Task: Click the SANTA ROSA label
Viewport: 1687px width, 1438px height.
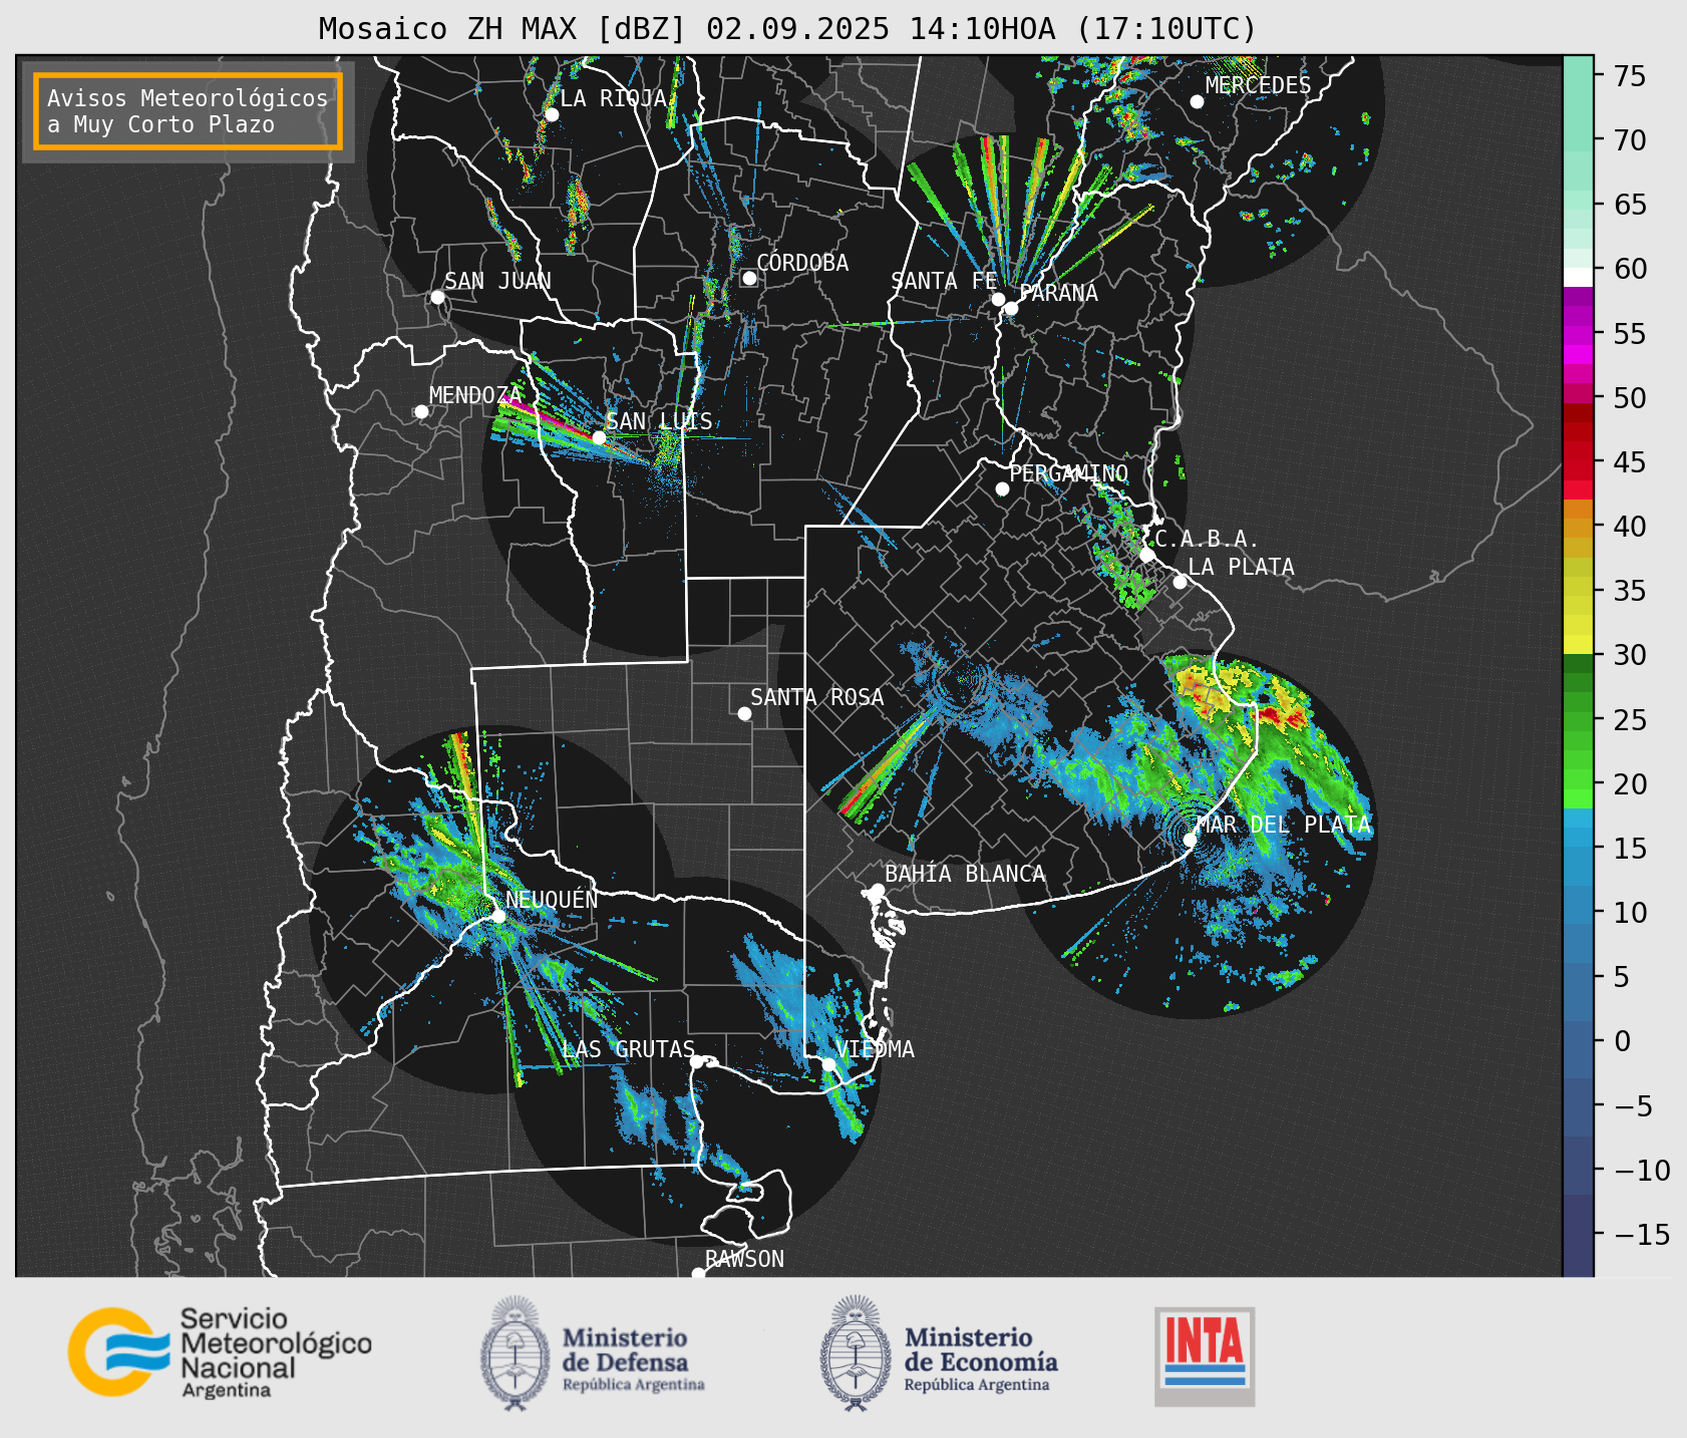Action: [817, 697]
